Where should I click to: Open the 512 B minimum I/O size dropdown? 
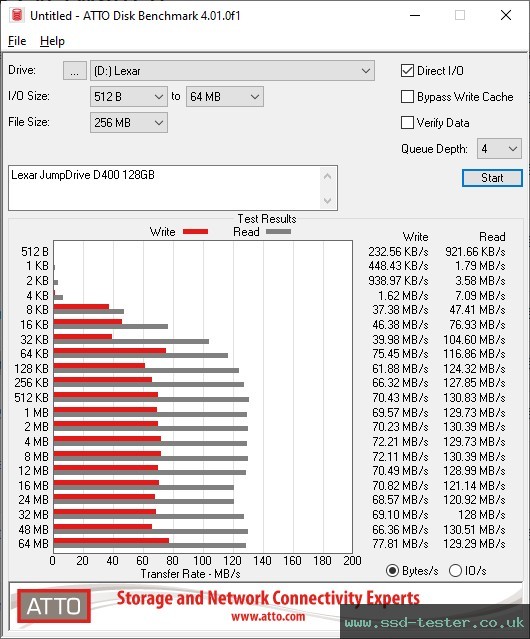tap(129, 97)
